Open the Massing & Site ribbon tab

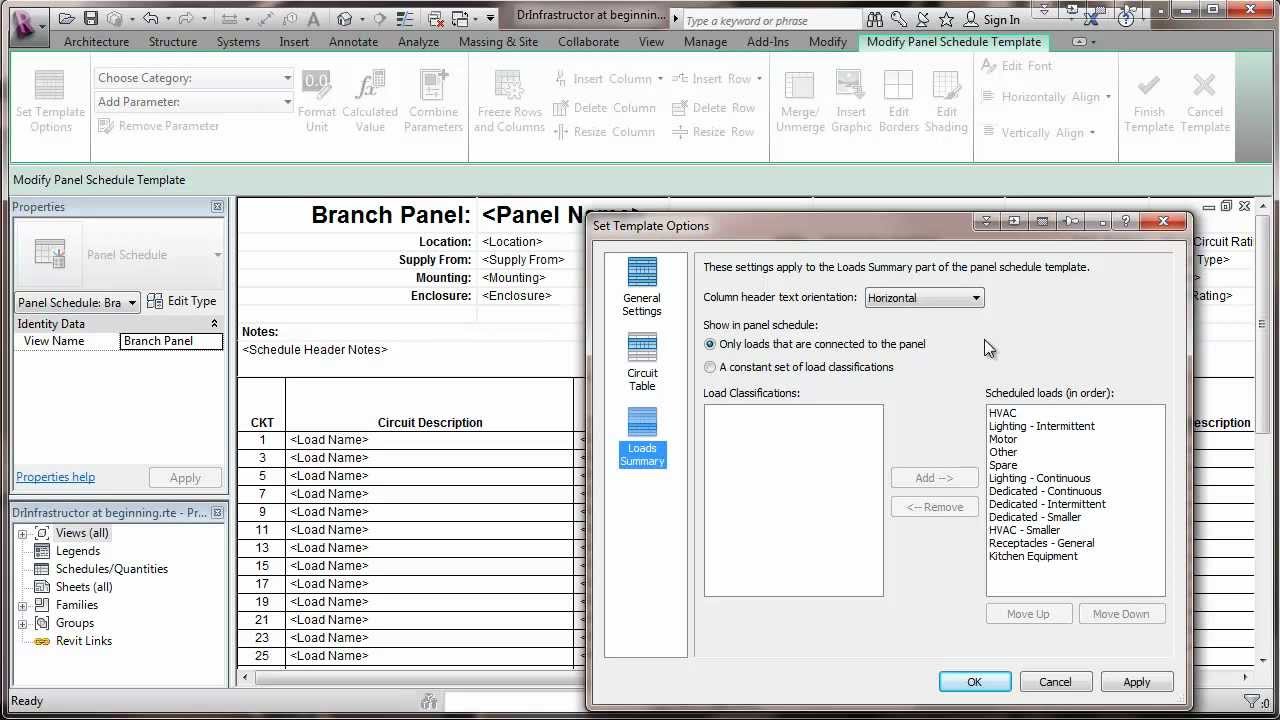tap(498, 42)
